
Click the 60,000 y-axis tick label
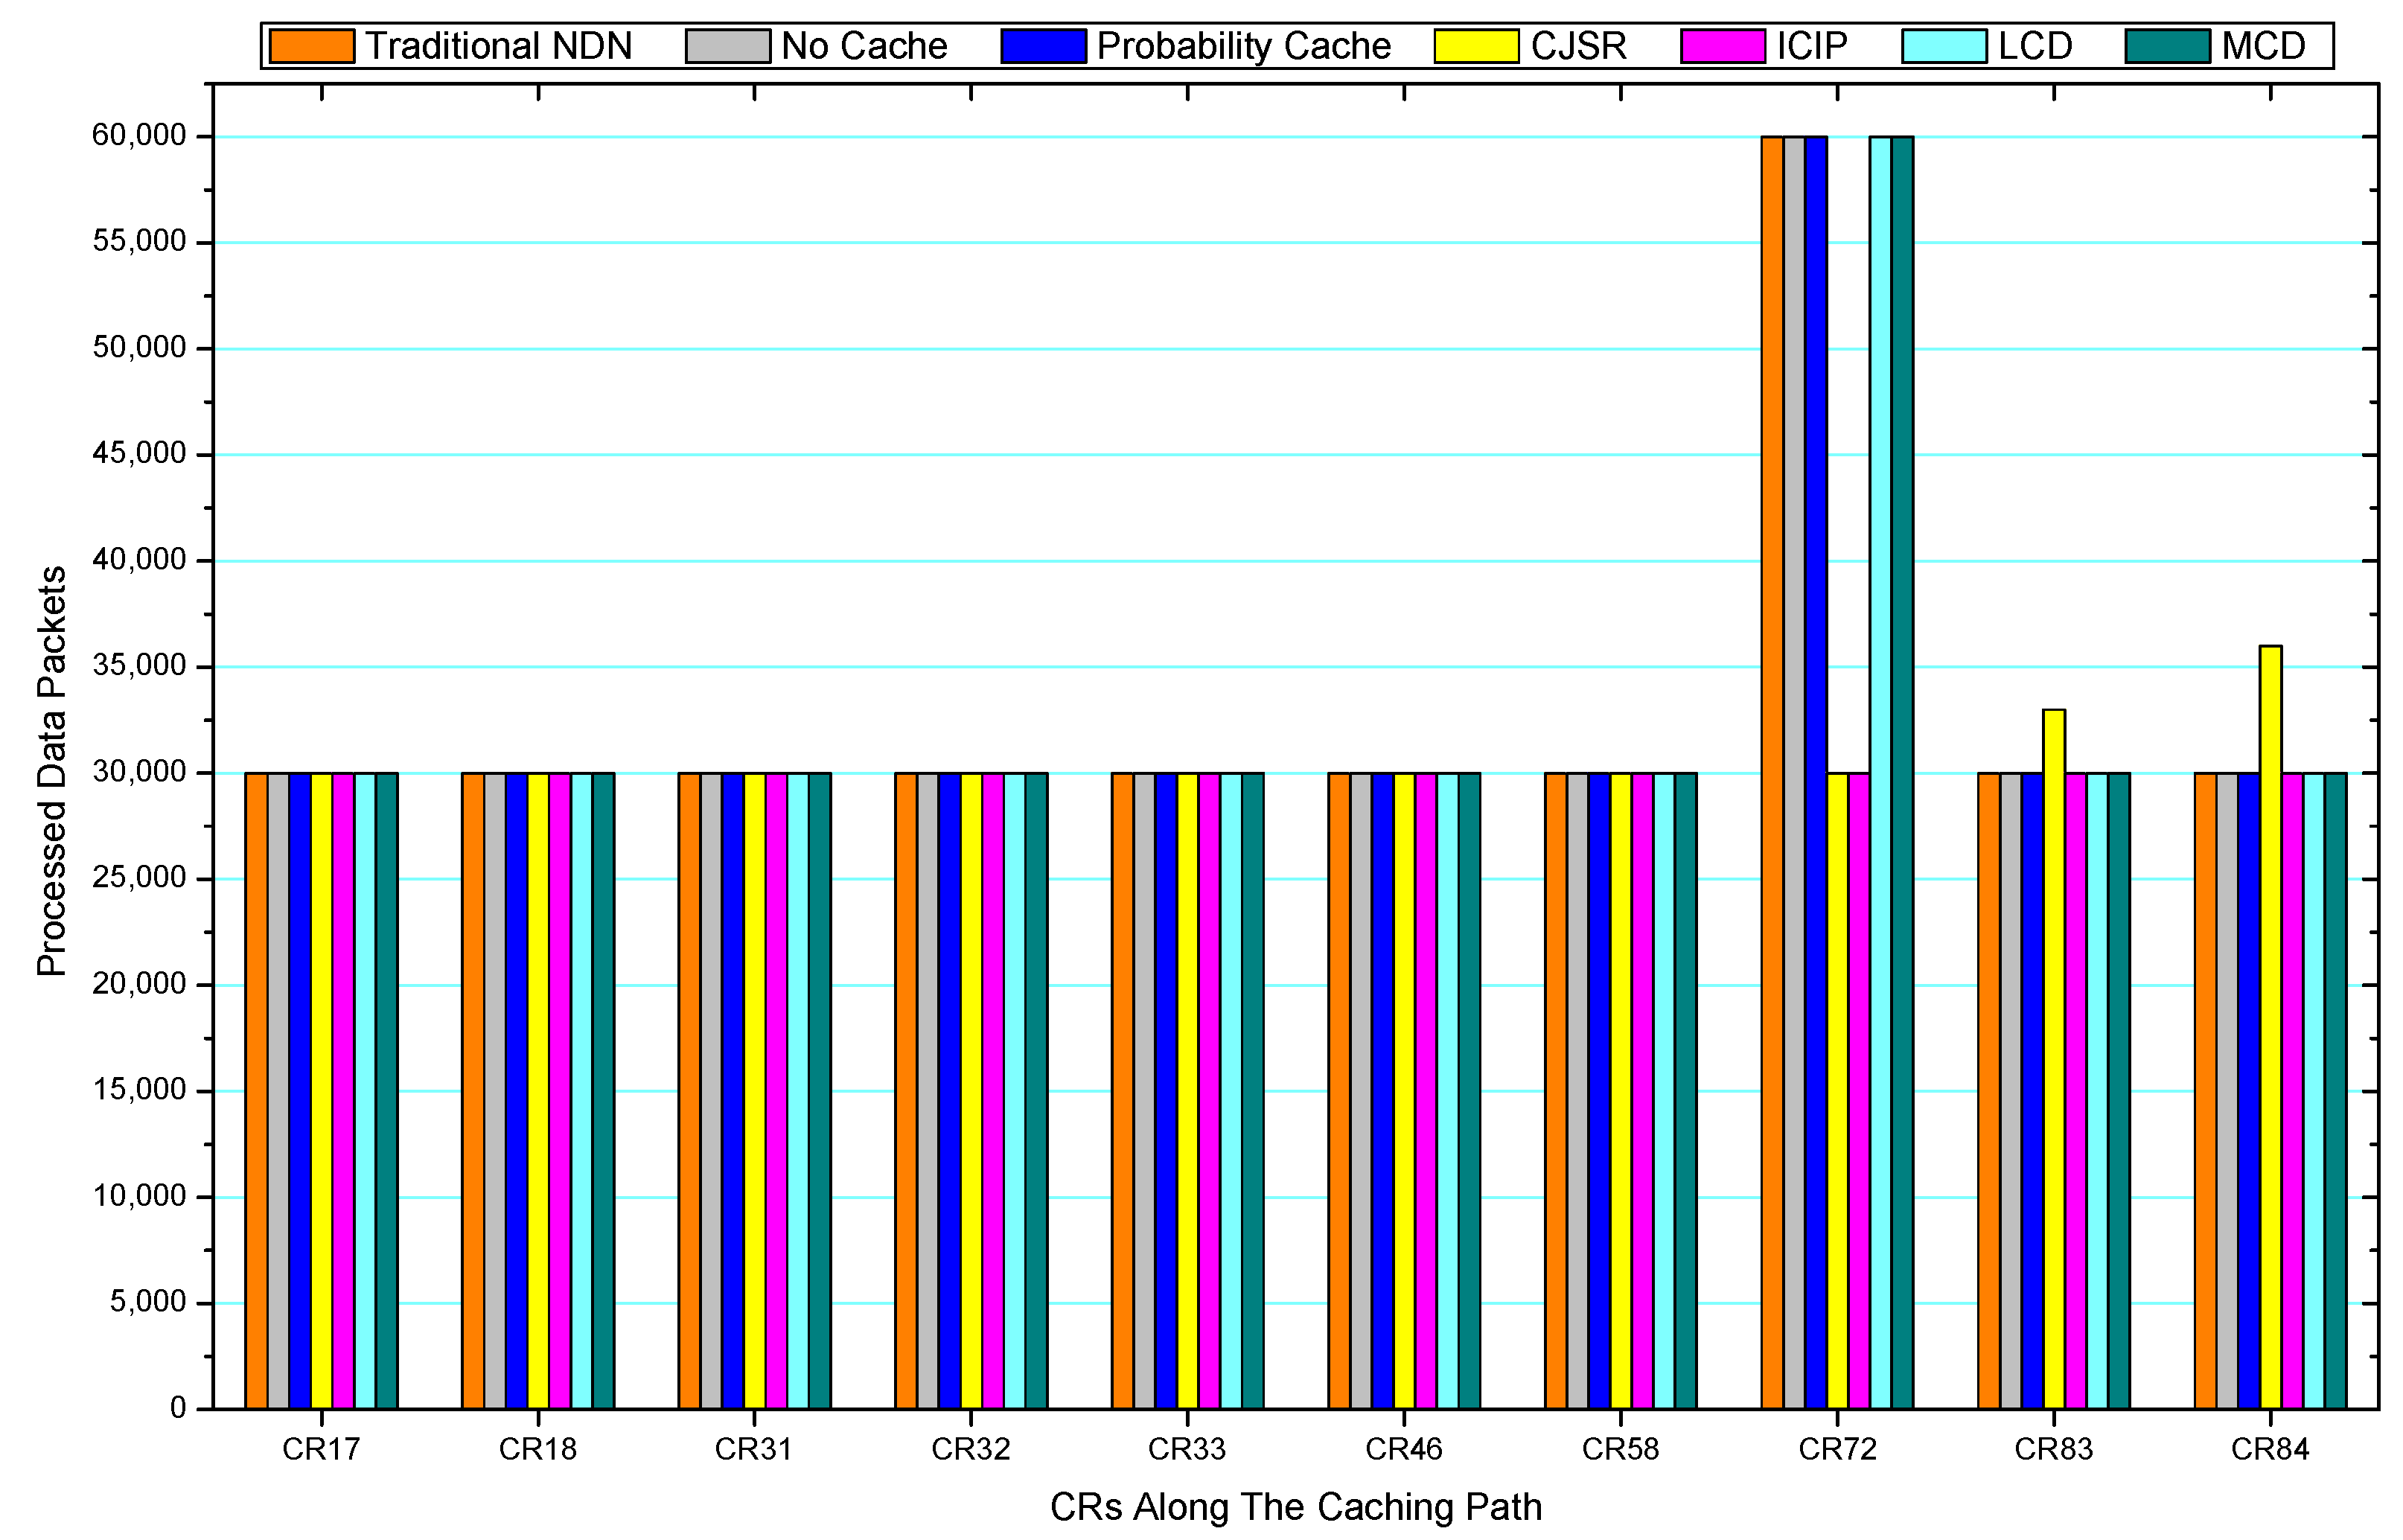(x=139, y=135)
